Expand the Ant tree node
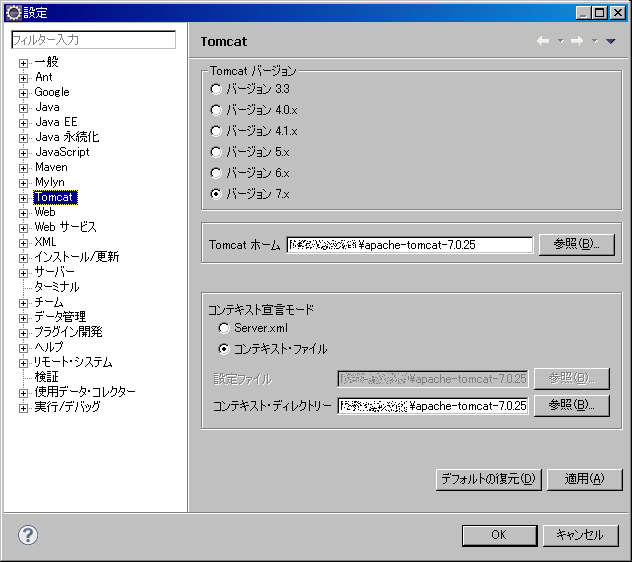Image resolution: width=632 pixels, height=562 pixels. coord(23,78)
